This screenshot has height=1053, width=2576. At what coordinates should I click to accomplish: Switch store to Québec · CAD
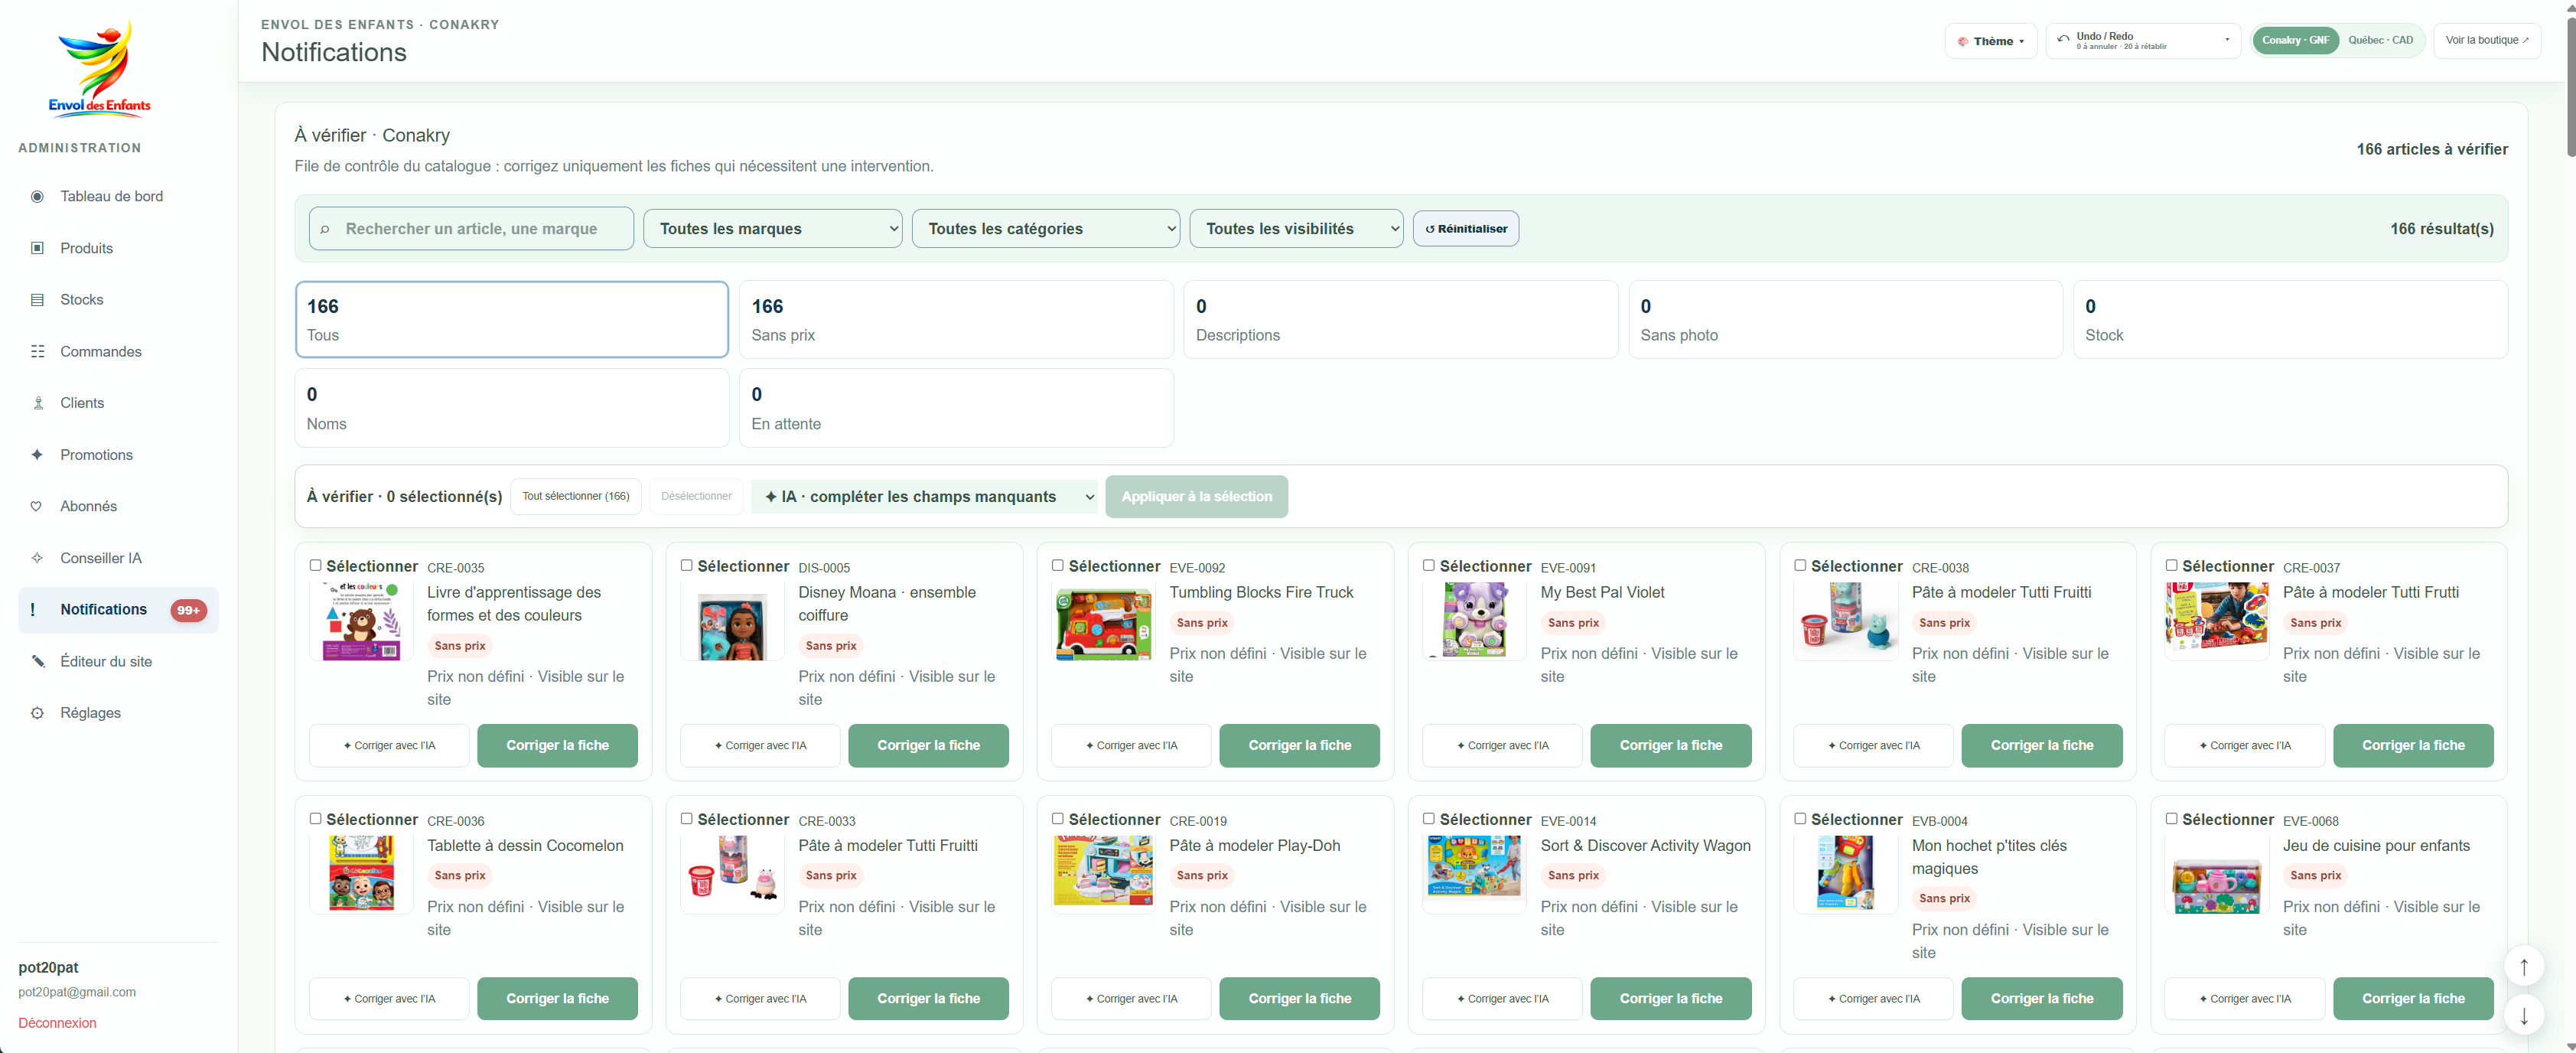[x=2380, y=40]
